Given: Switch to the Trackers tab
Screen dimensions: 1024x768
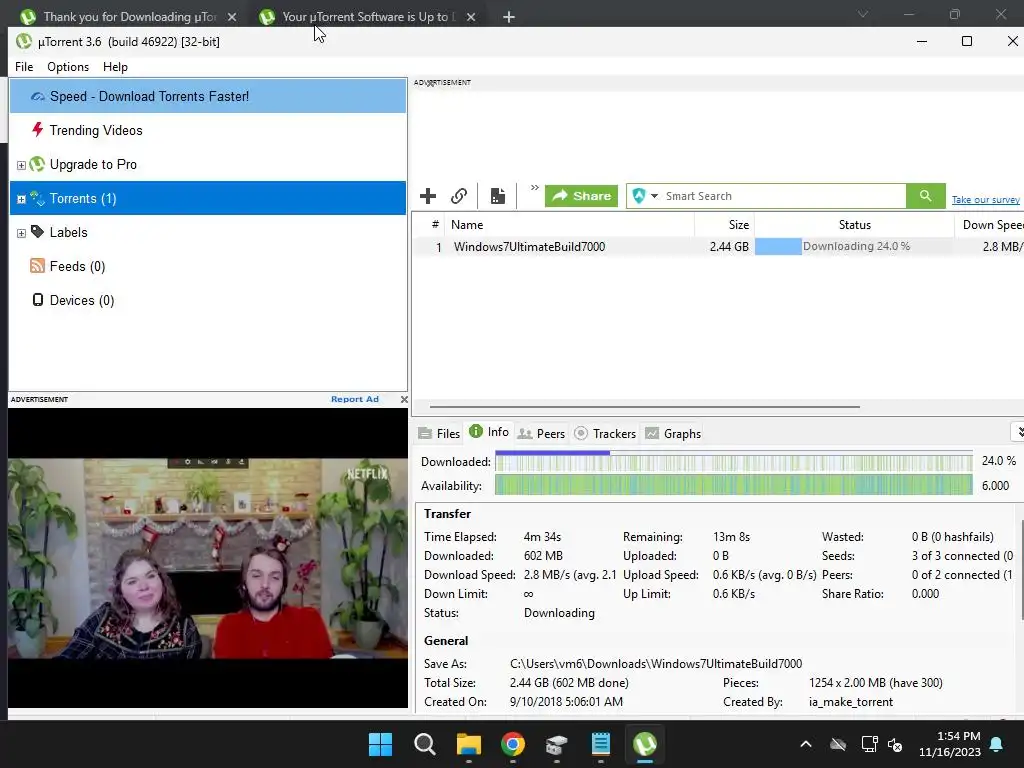Looking at the screenshot, I should pyautogui.click(x=605, y=434).
